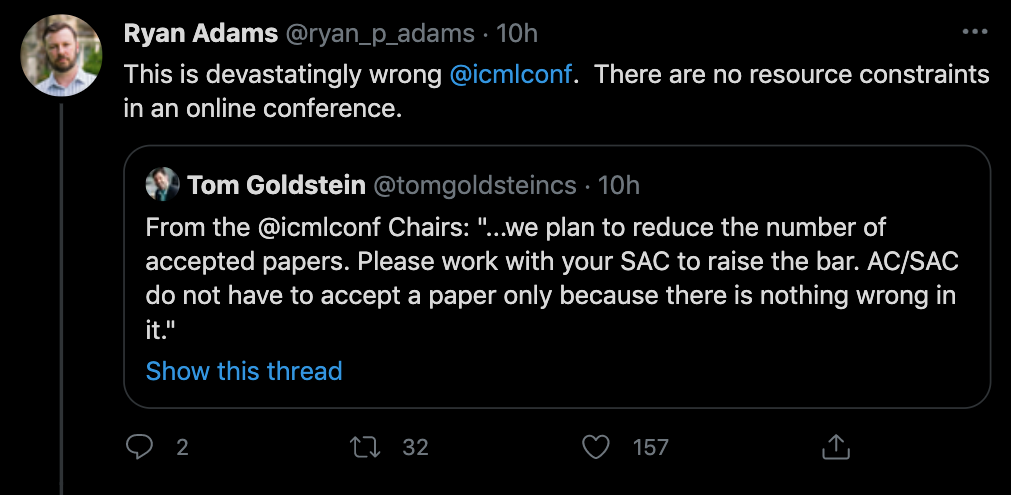Click quoted tweet's 10h timestamp
Screen dimensions: 1011x495
point(618,186)
